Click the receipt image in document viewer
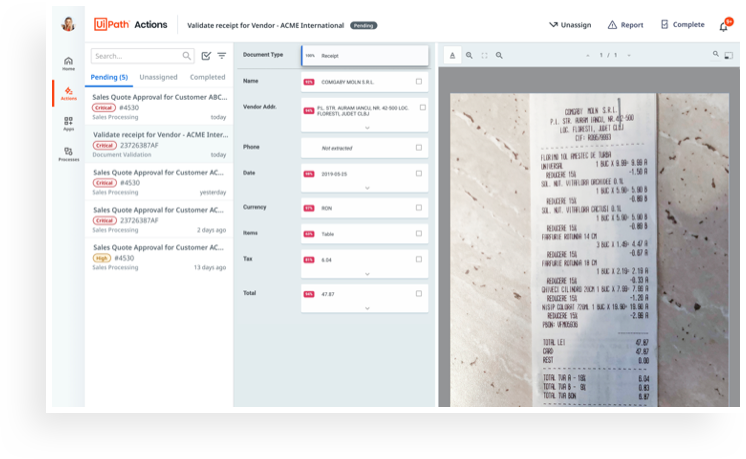 pyautogui.click(x=589, y=250)
